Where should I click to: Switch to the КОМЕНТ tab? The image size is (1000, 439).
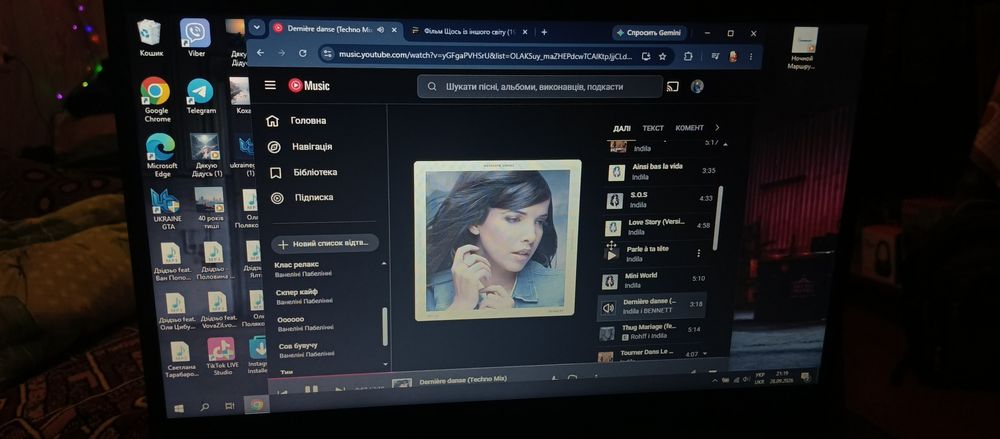(x=689, y=128)
